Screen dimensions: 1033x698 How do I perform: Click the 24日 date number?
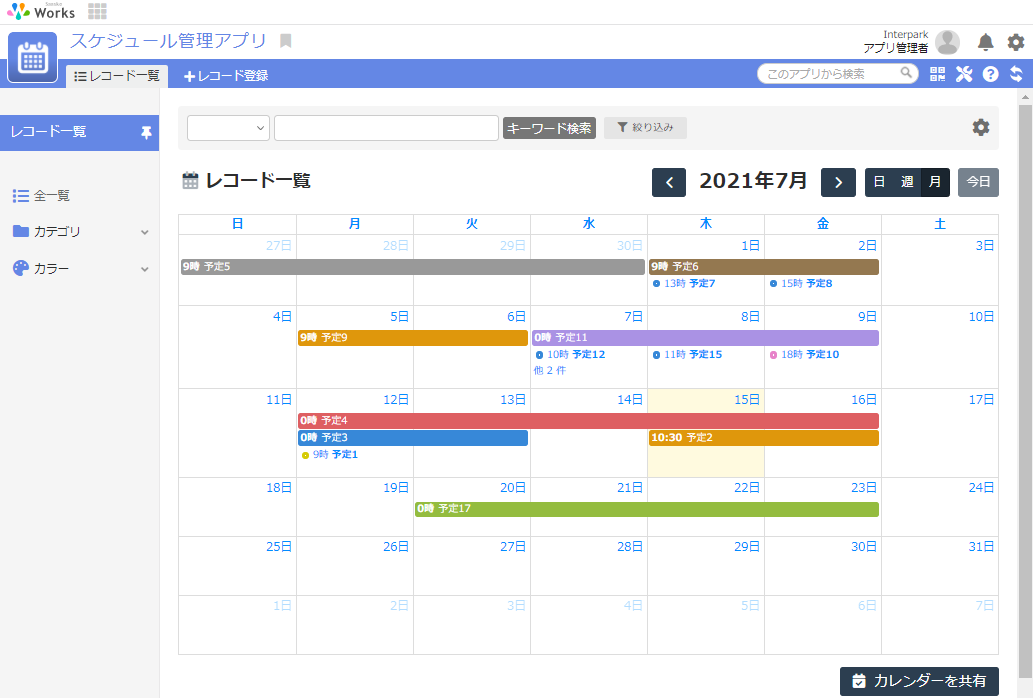tap(981, 488)
